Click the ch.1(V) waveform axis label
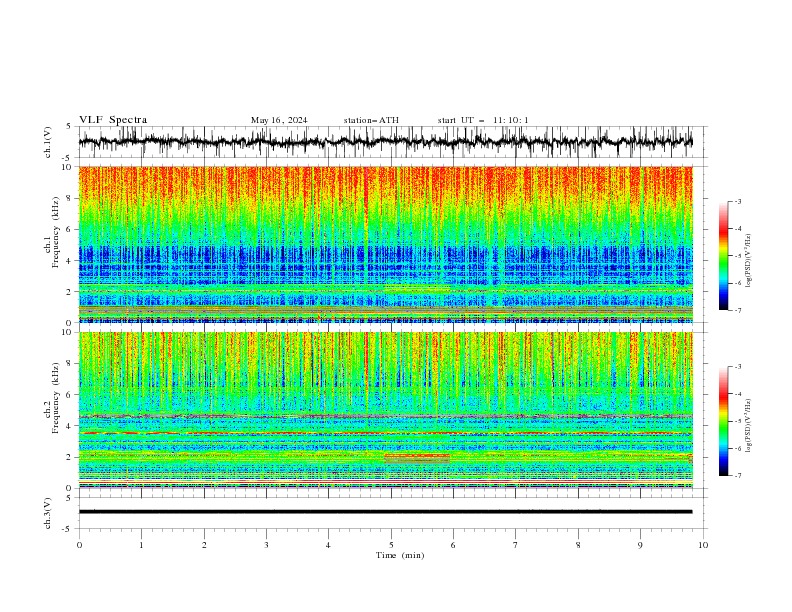 pyautogui.click(x=48, y=142)
